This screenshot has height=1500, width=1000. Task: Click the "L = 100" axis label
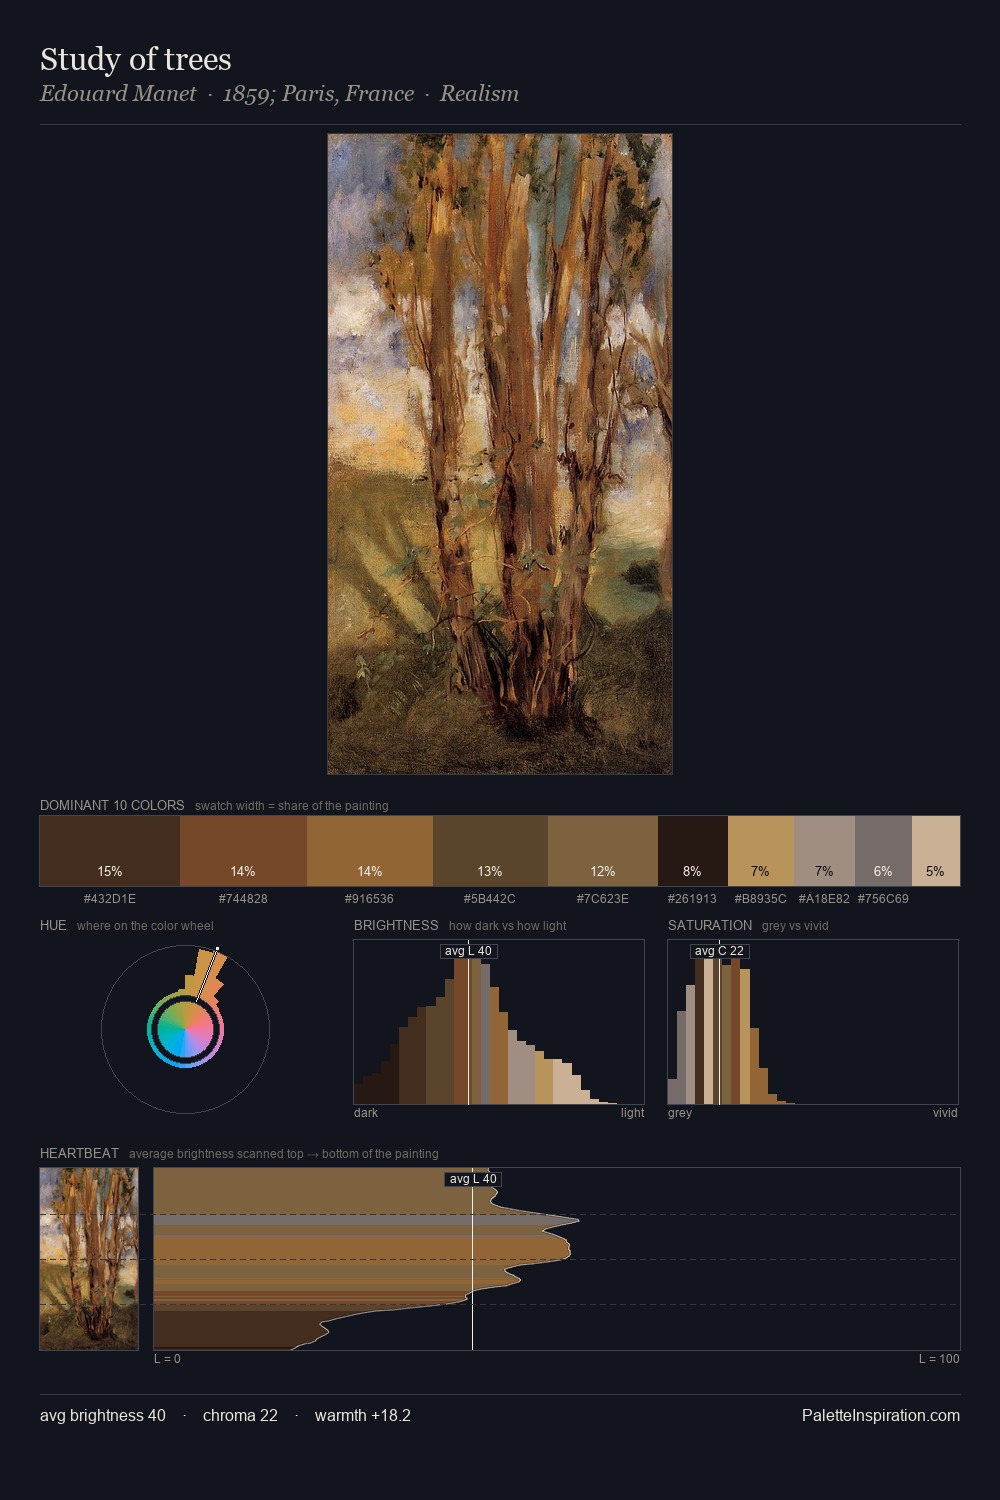pyautogui.click(x=939, y=1359)
